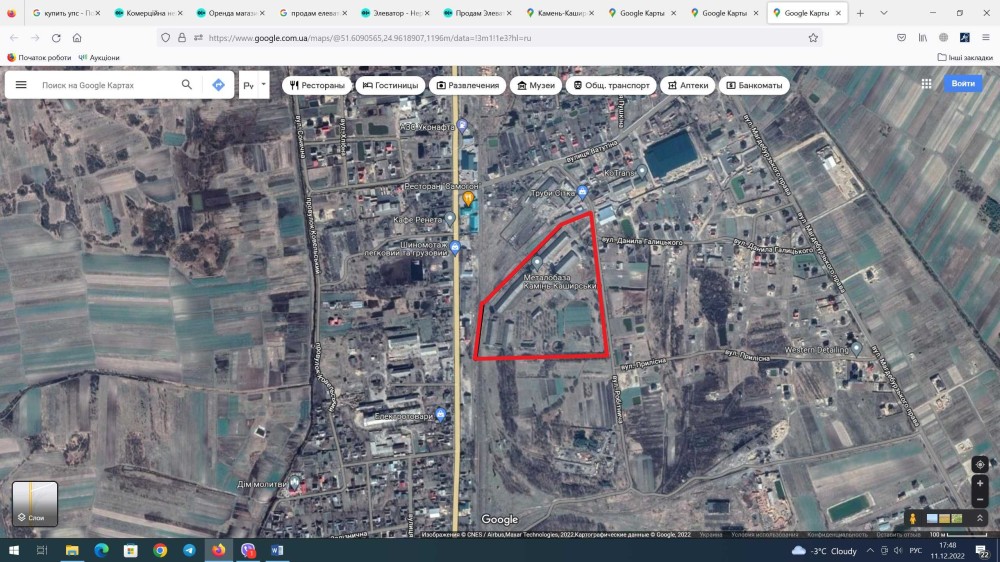Open the Початок роботи bookmark
Screen dimensions: 1000x562
39,57
